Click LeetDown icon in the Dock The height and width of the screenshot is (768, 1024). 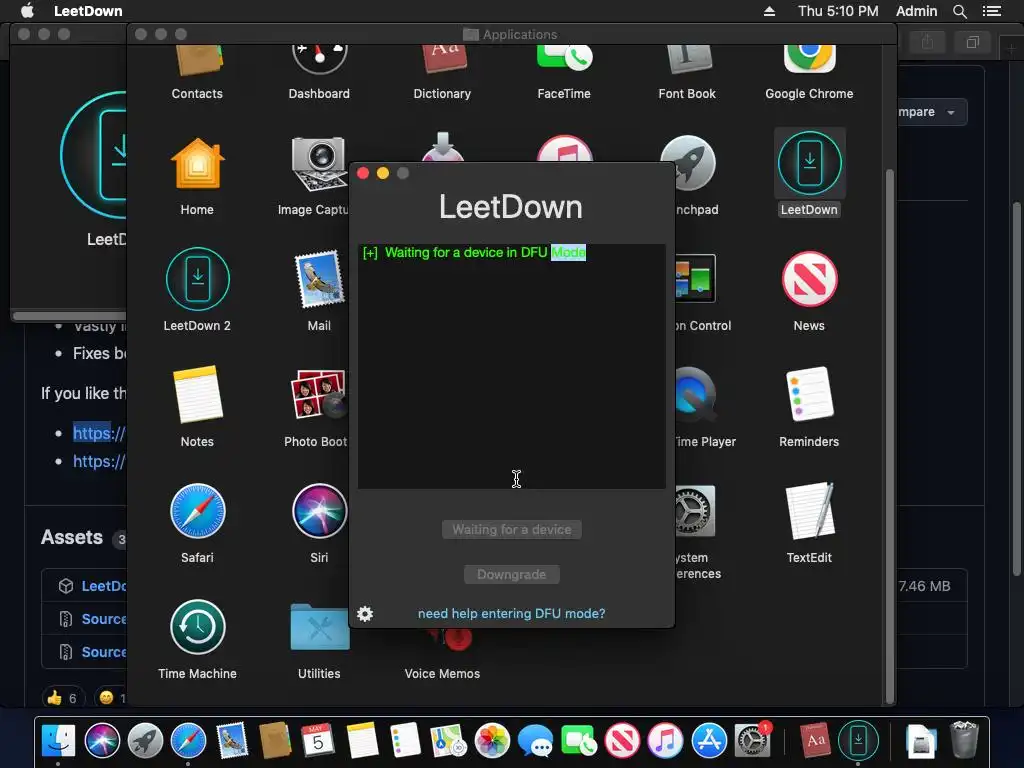(x=858, y=740)
